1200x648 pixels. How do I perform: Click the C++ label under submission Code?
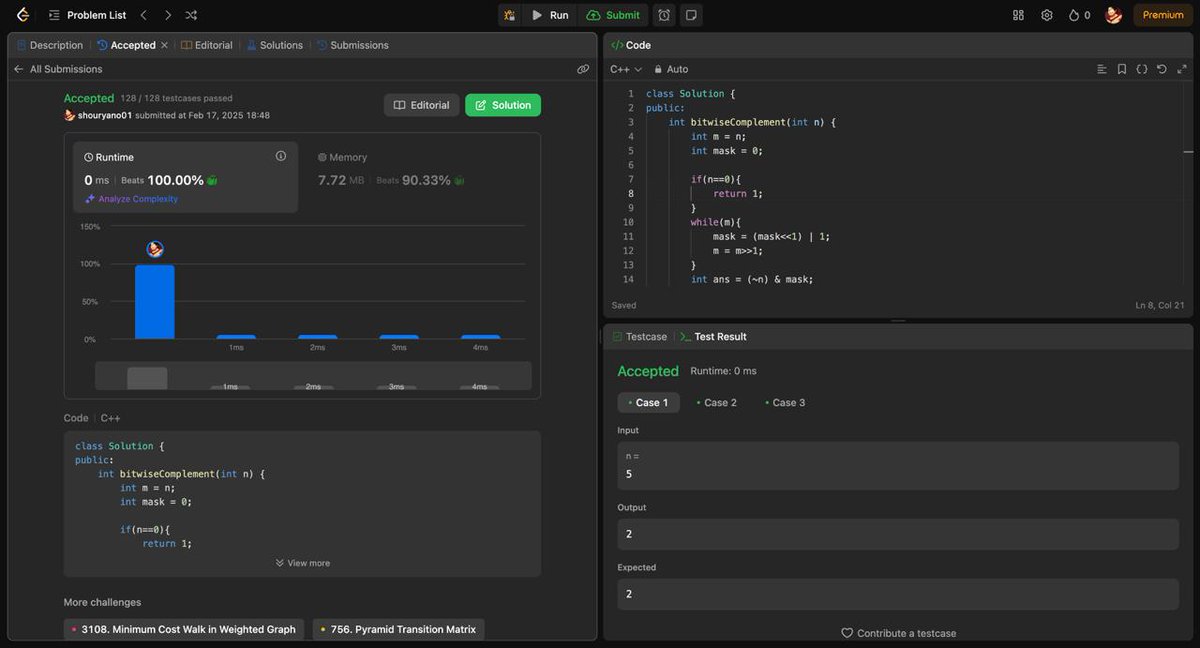[110, 418]
